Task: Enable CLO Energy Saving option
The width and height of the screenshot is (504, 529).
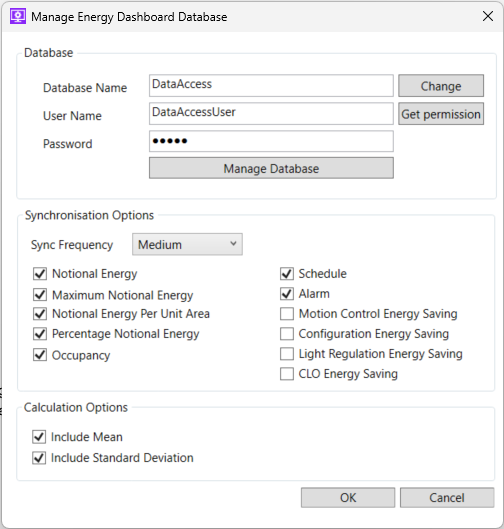Action: click(x=287, y=374)
